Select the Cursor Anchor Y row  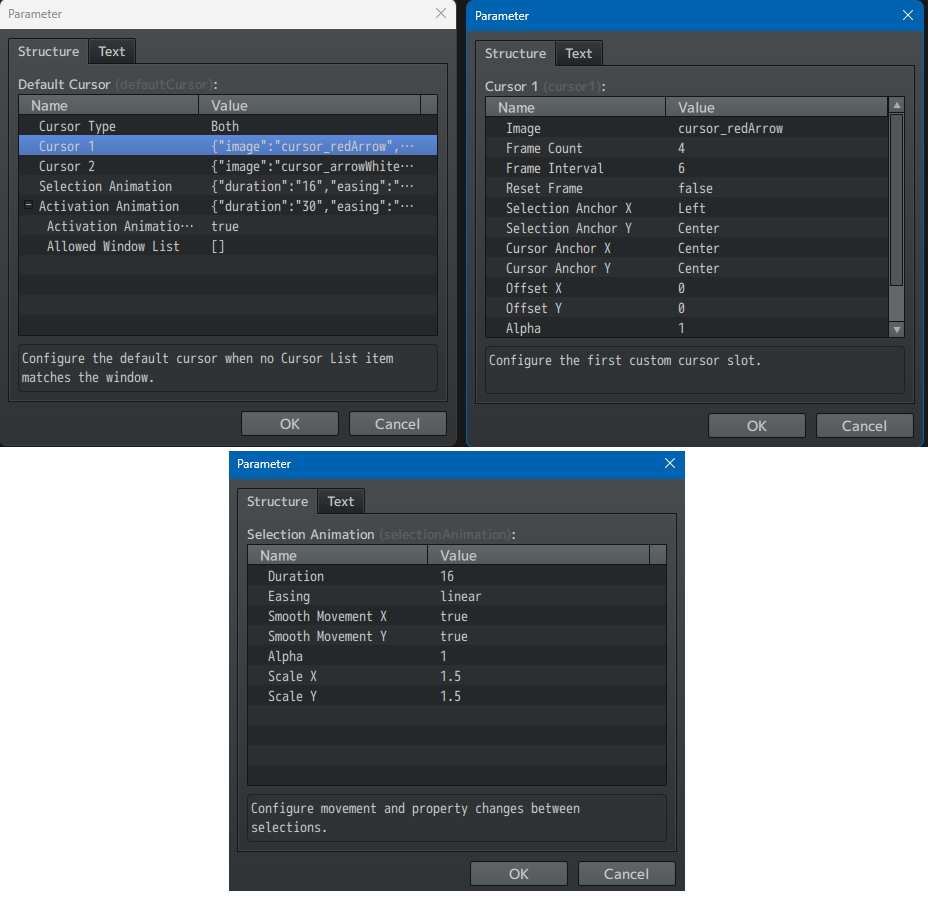click(687, 269)
